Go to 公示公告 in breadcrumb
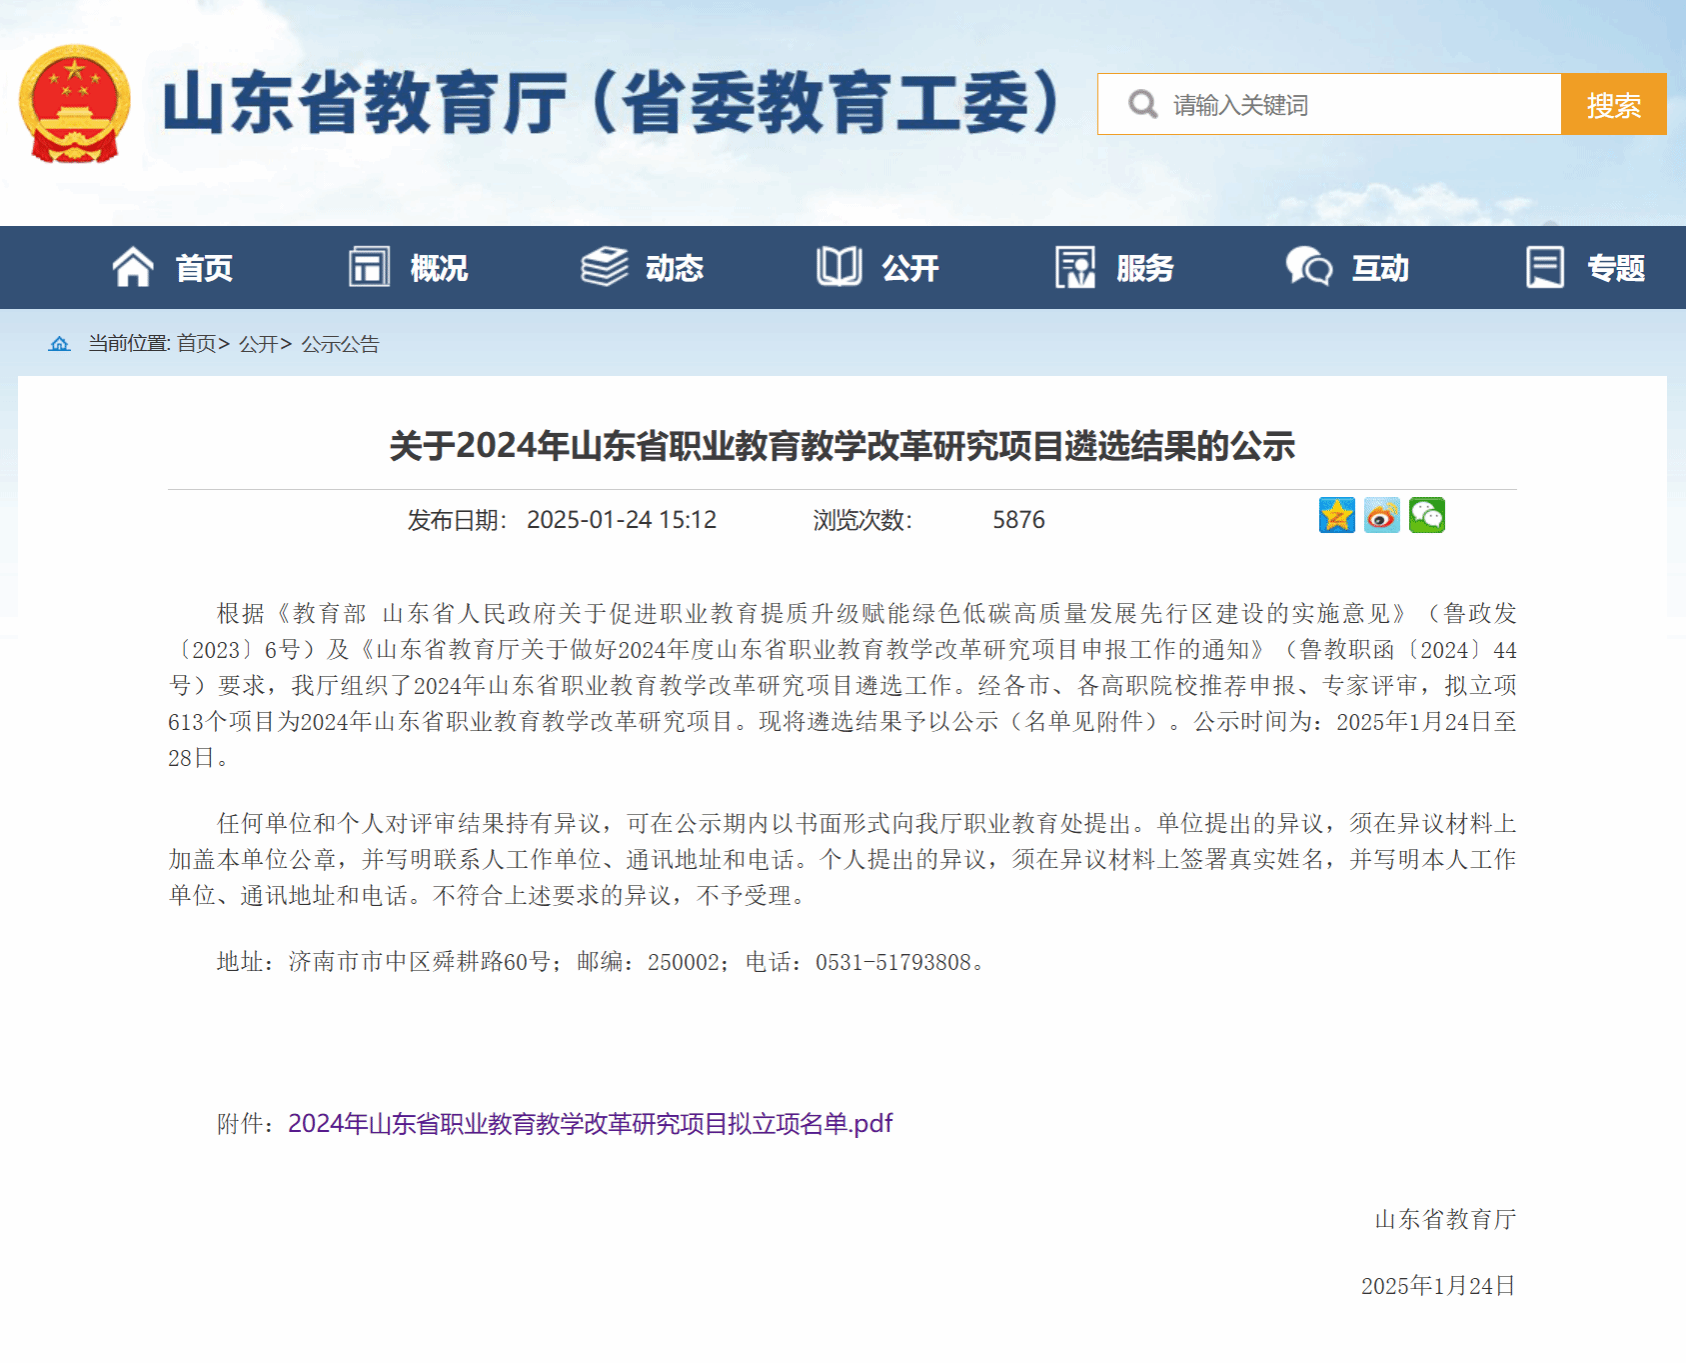This screenshot has width=1686, height=1363. 340,344
